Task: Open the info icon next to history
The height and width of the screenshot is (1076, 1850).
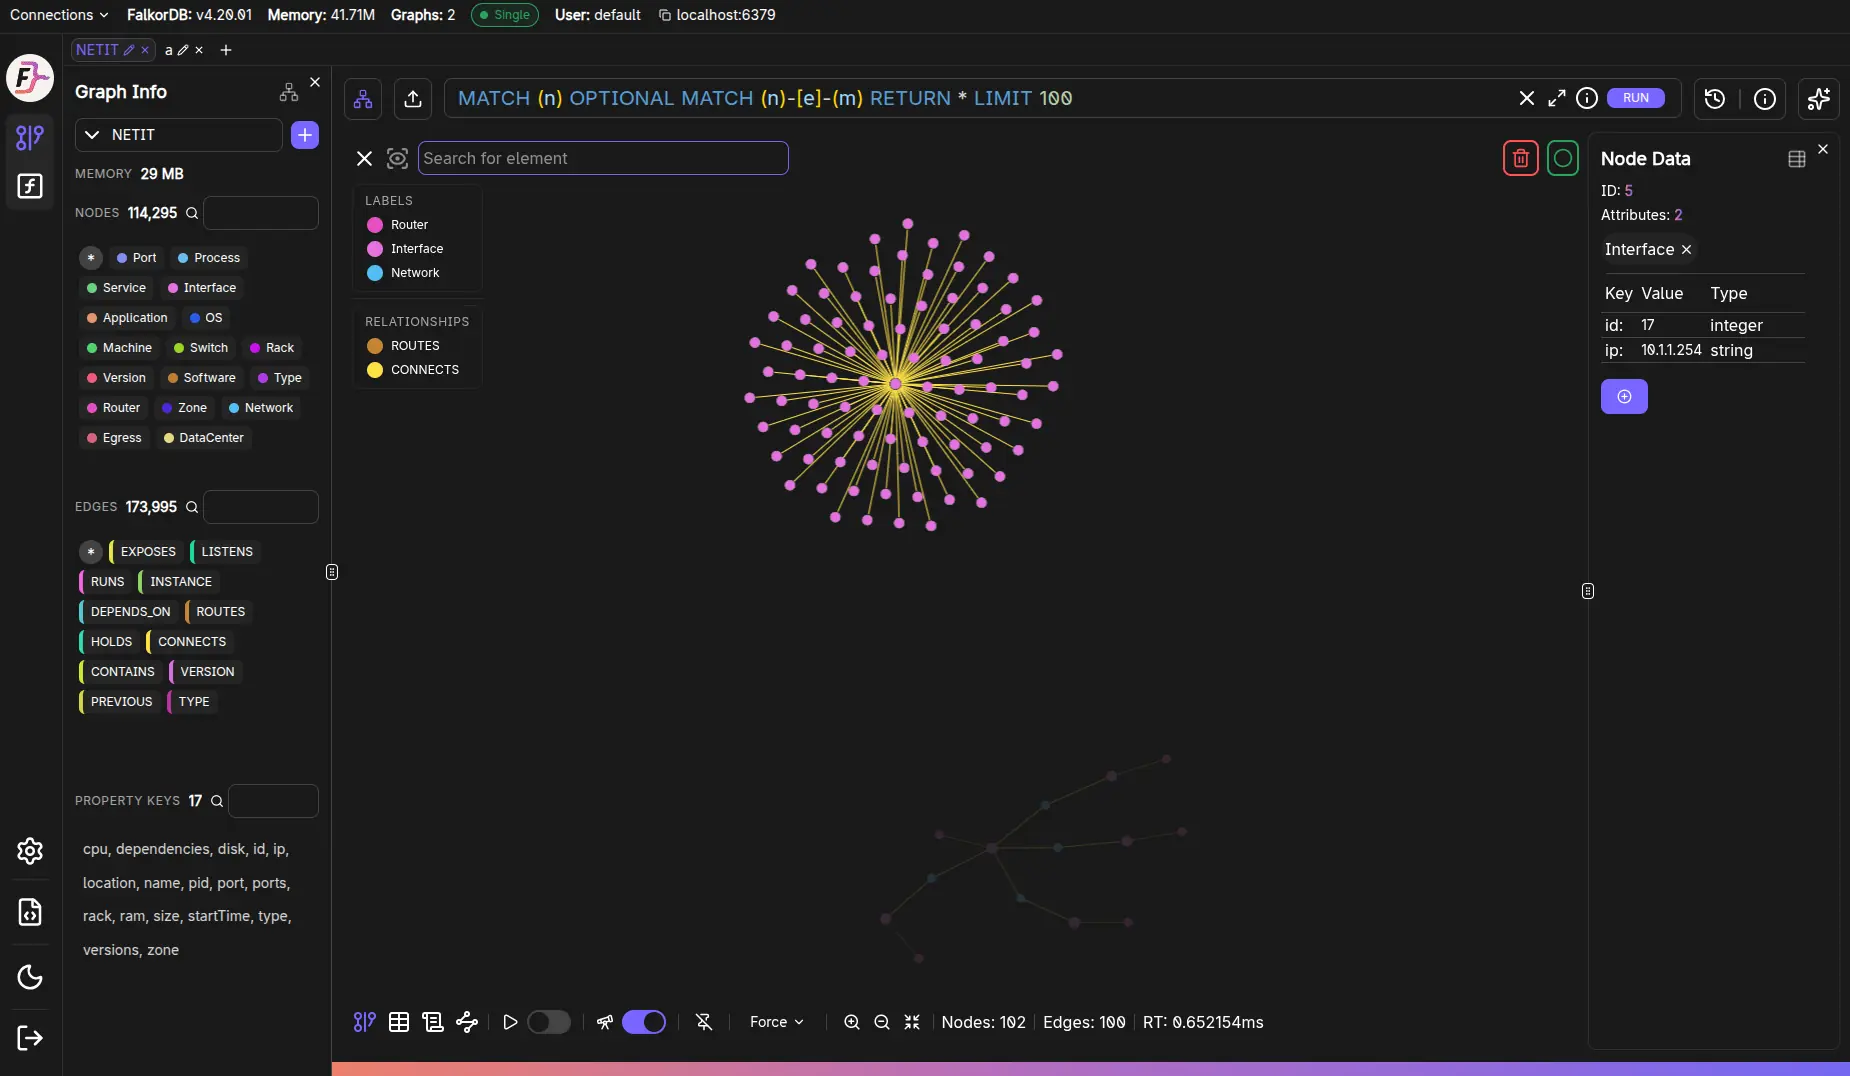Action: tap(1765, 98)
